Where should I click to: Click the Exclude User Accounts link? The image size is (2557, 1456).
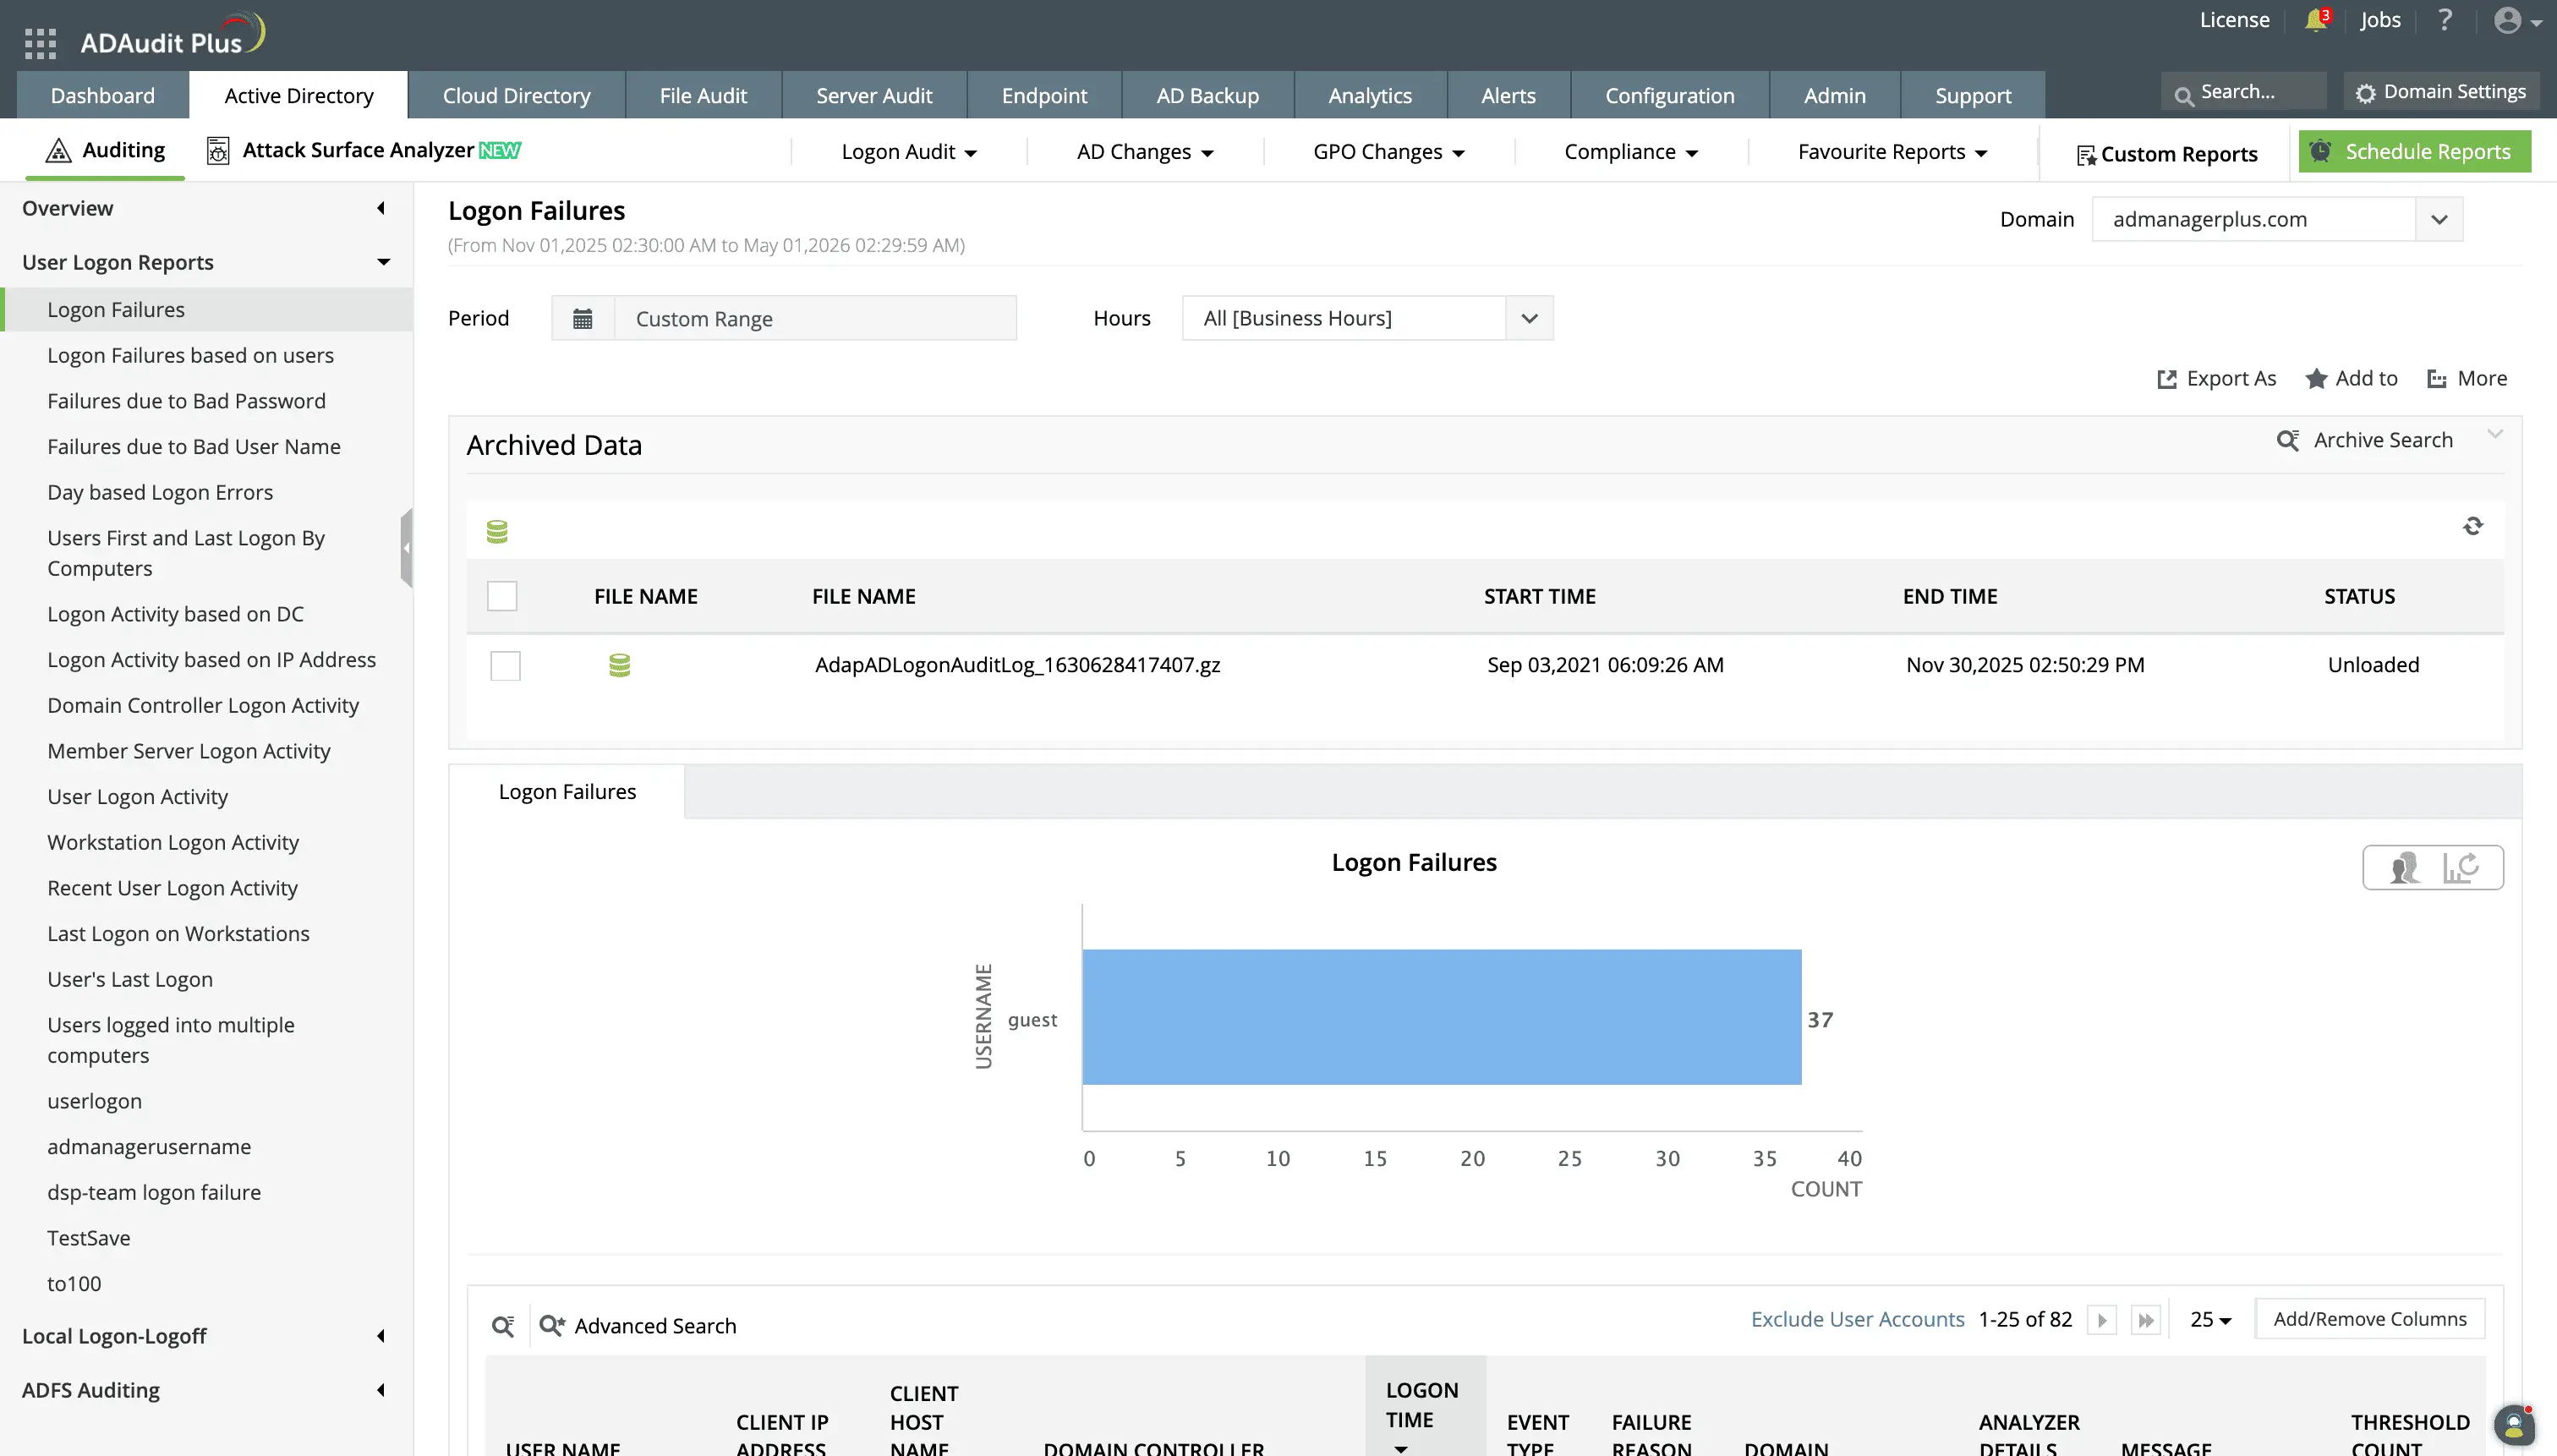1857,1320
